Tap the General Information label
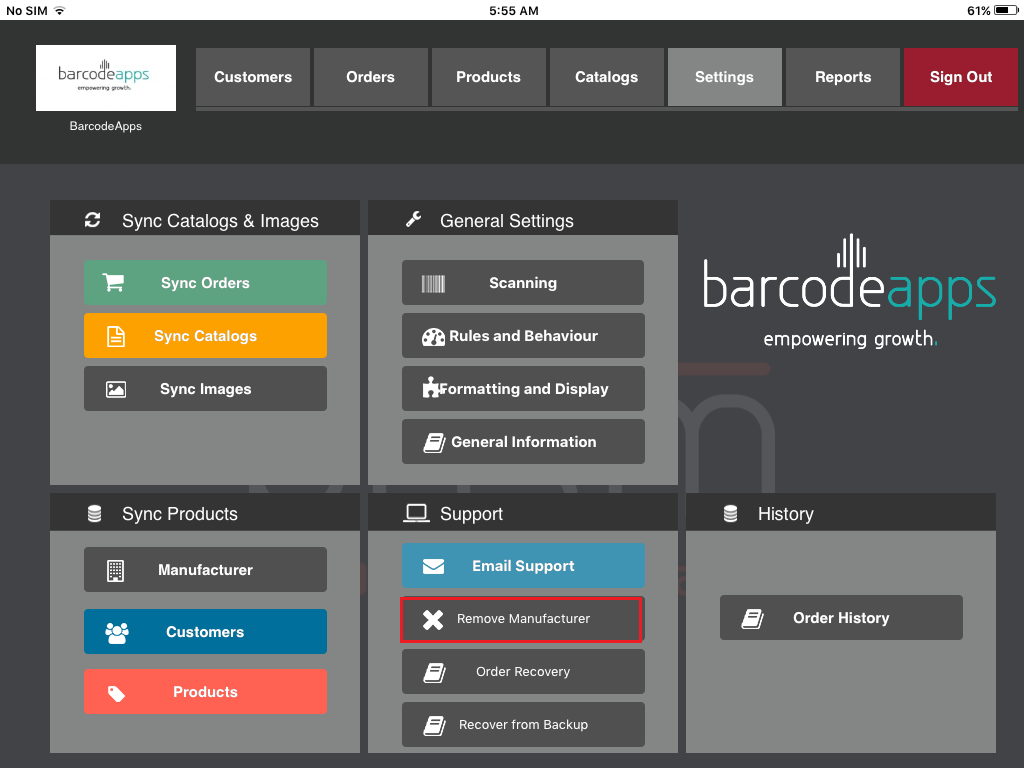The width and height of the screenshot is (1024, 768). [x=524, y=442]
